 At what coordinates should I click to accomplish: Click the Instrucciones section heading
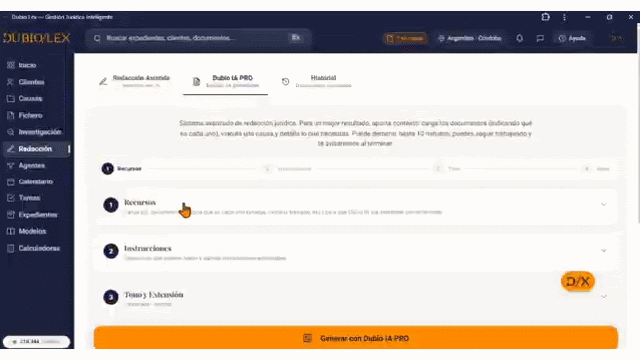point(148,249)
